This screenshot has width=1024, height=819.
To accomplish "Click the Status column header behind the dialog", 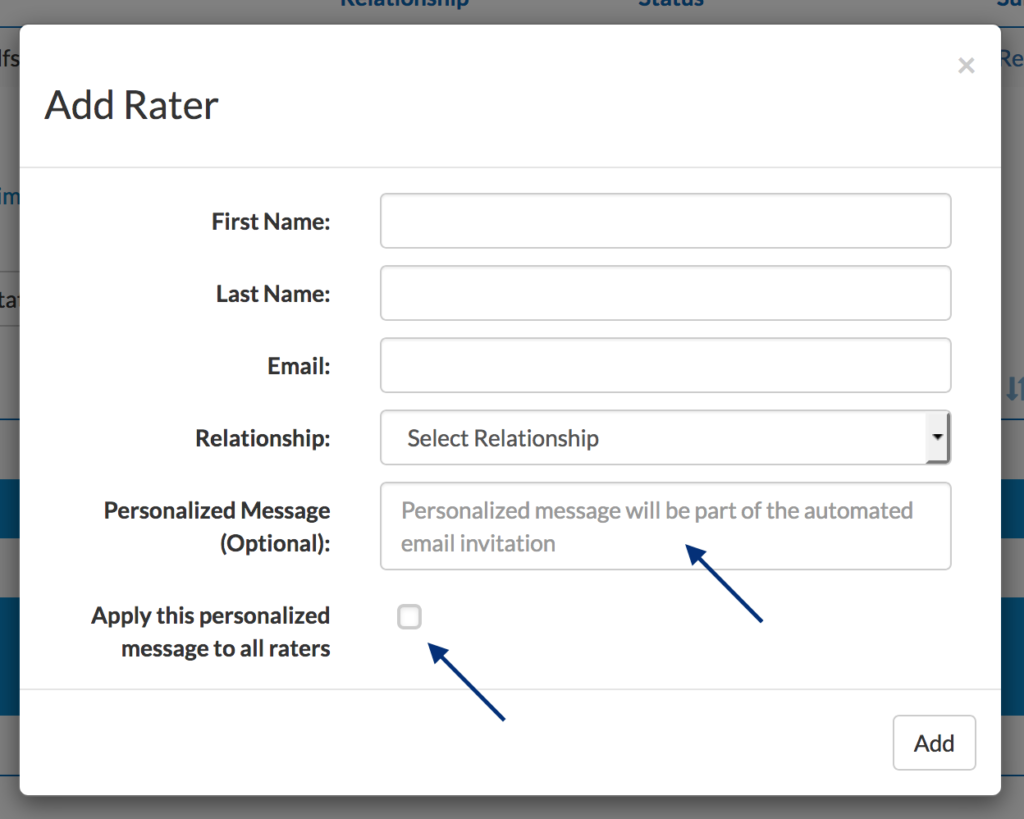I will pyautogui.click(x=671, y=3).
